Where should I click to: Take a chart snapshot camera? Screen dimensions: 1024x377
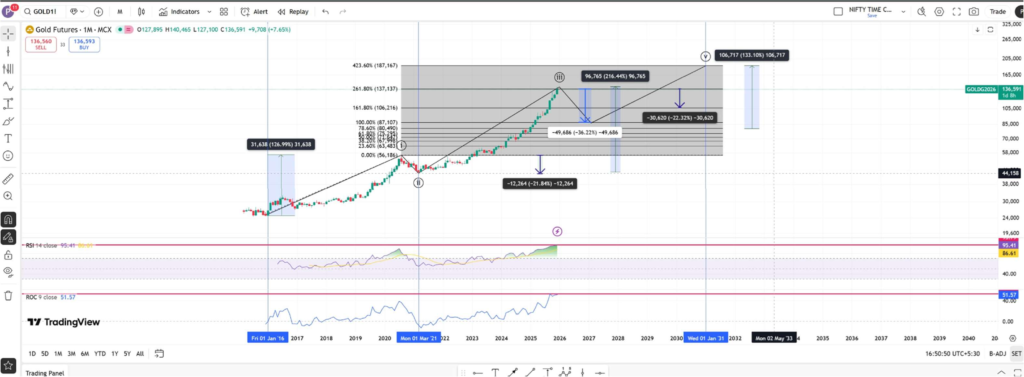[974, 12]
